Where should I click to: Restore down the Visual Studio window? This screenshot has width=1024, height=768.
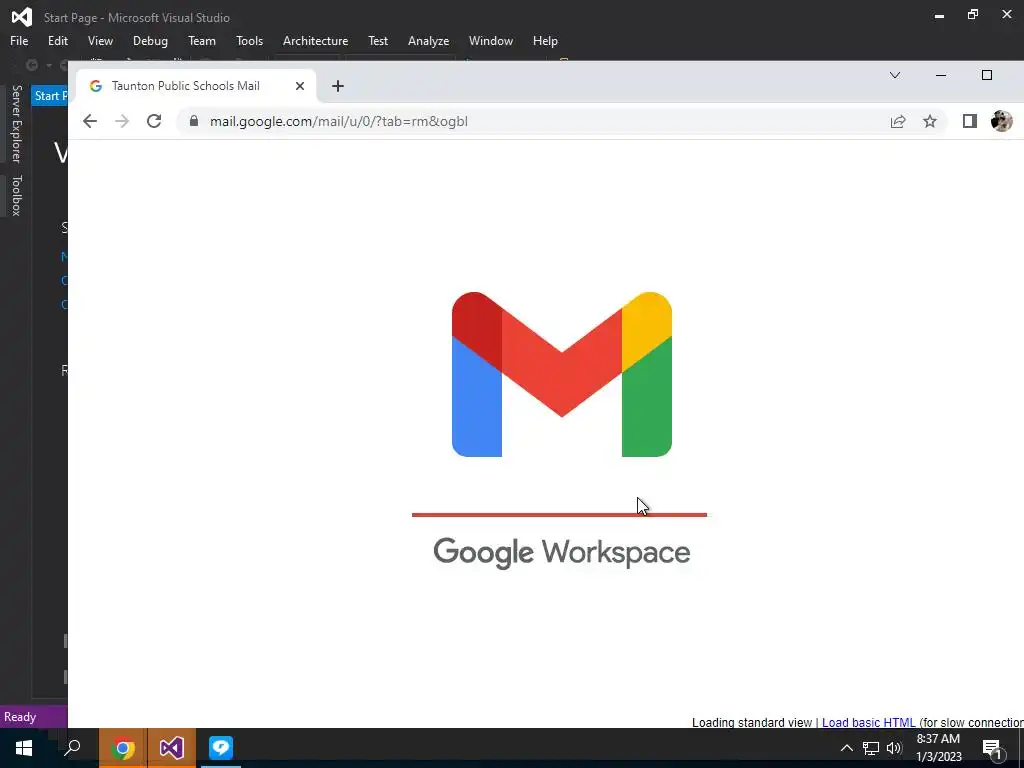[x=973, y=14]
